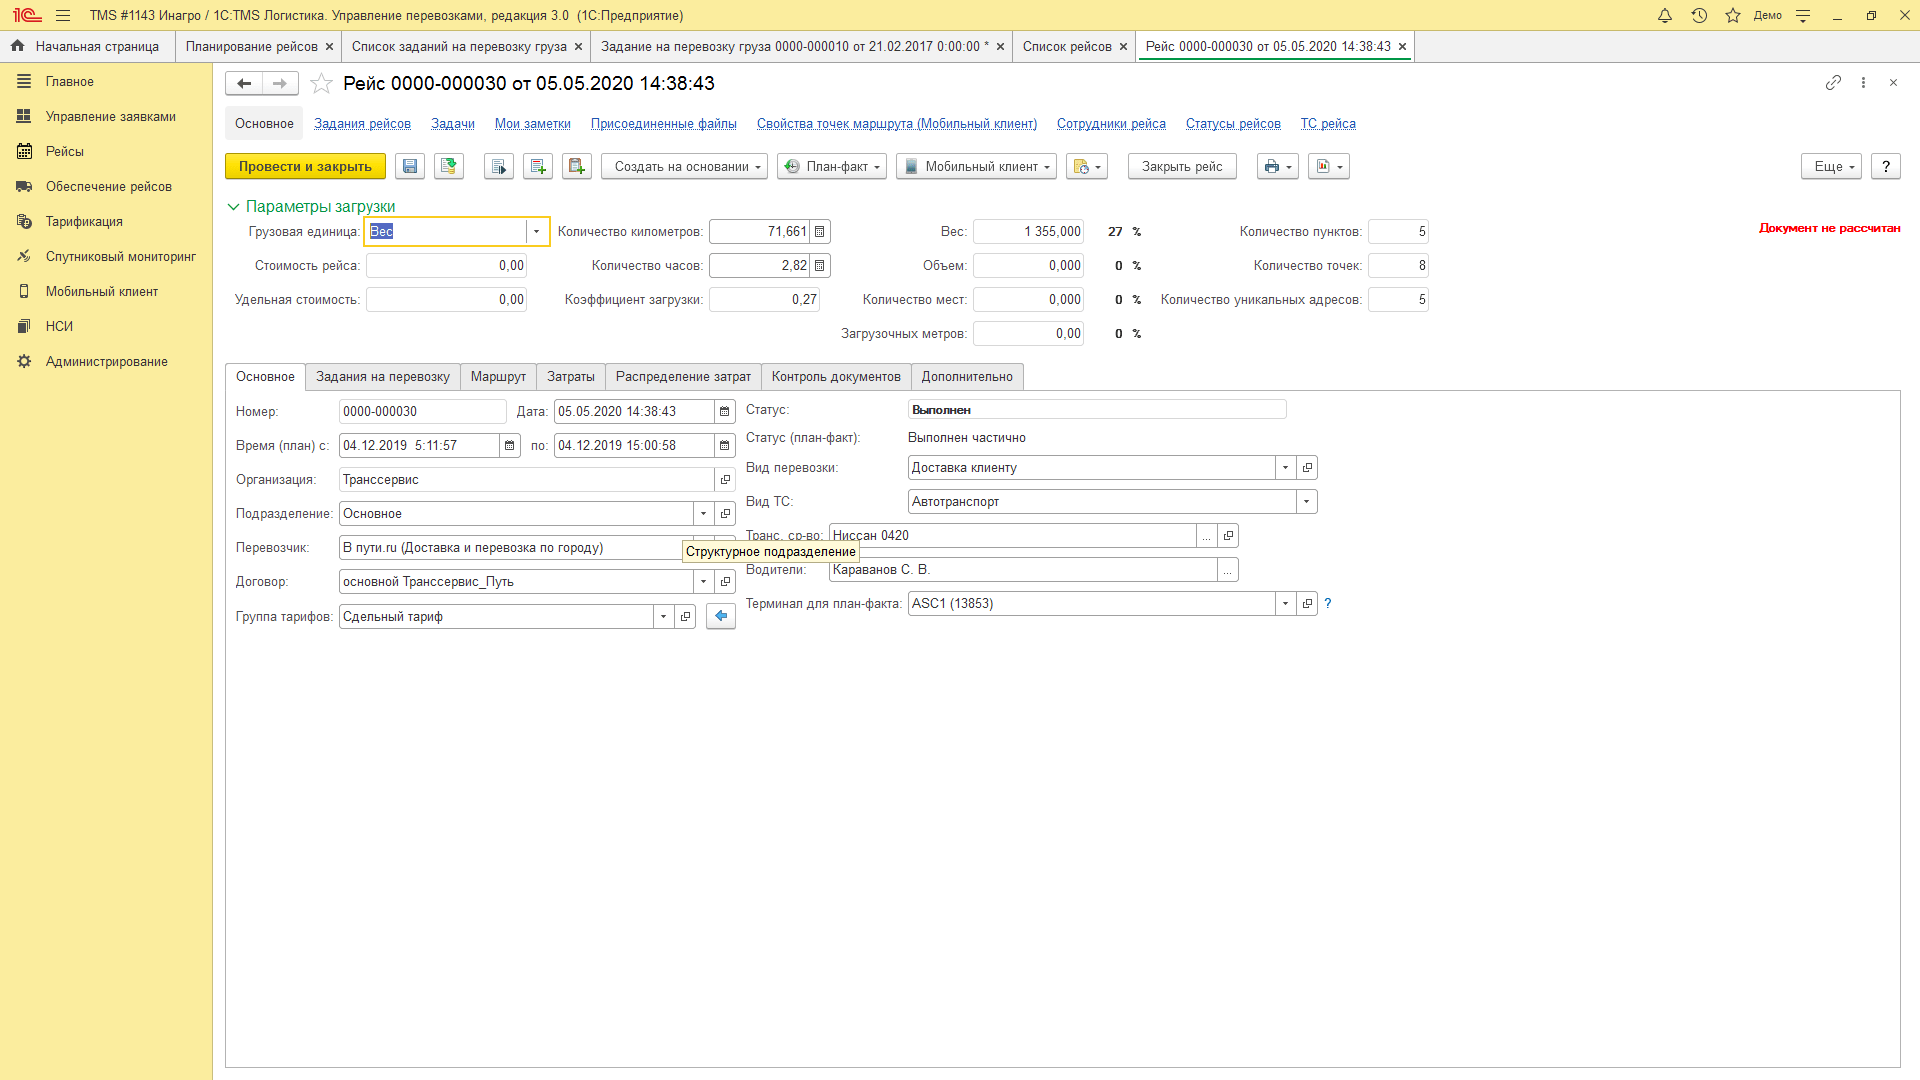Open the Задания рейсов link
This screenshot has width=1920, height=1080.
[362, 124]
